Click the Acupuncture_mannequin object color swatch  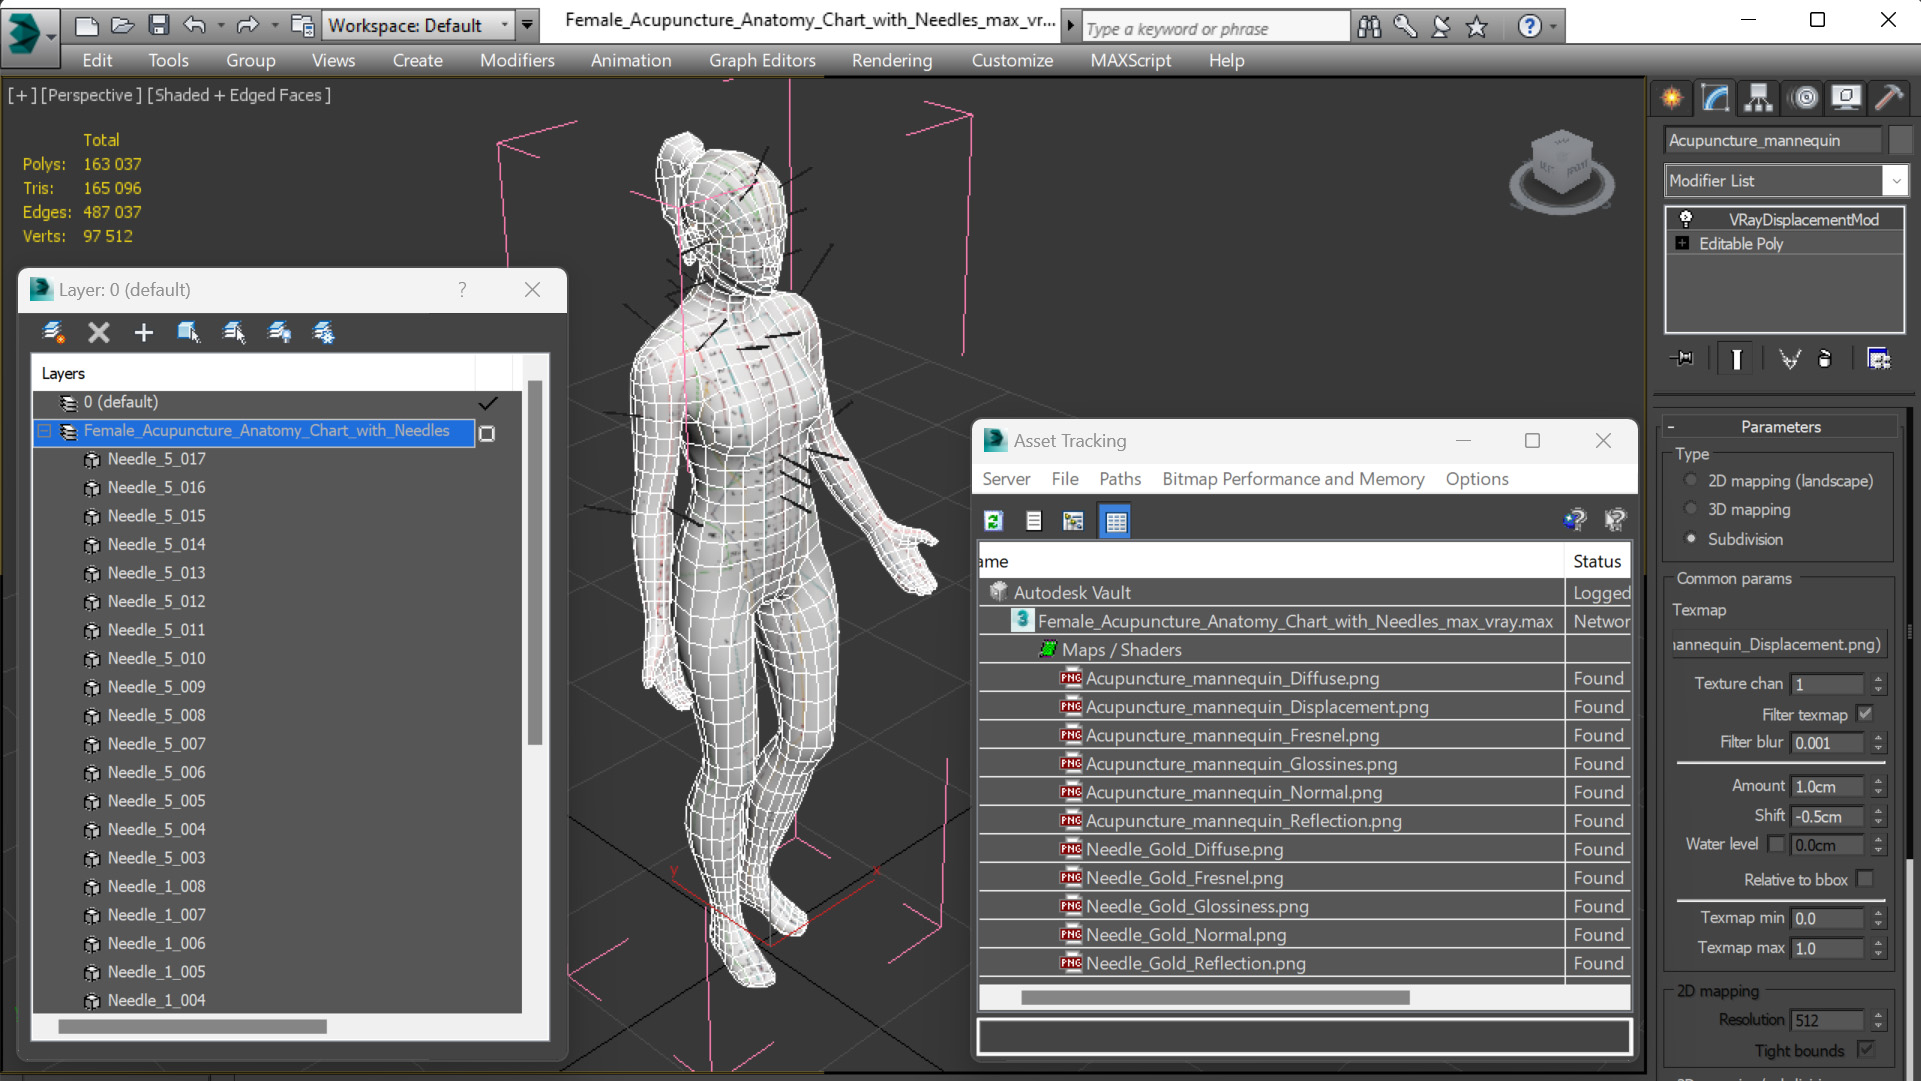point(1901,140)
